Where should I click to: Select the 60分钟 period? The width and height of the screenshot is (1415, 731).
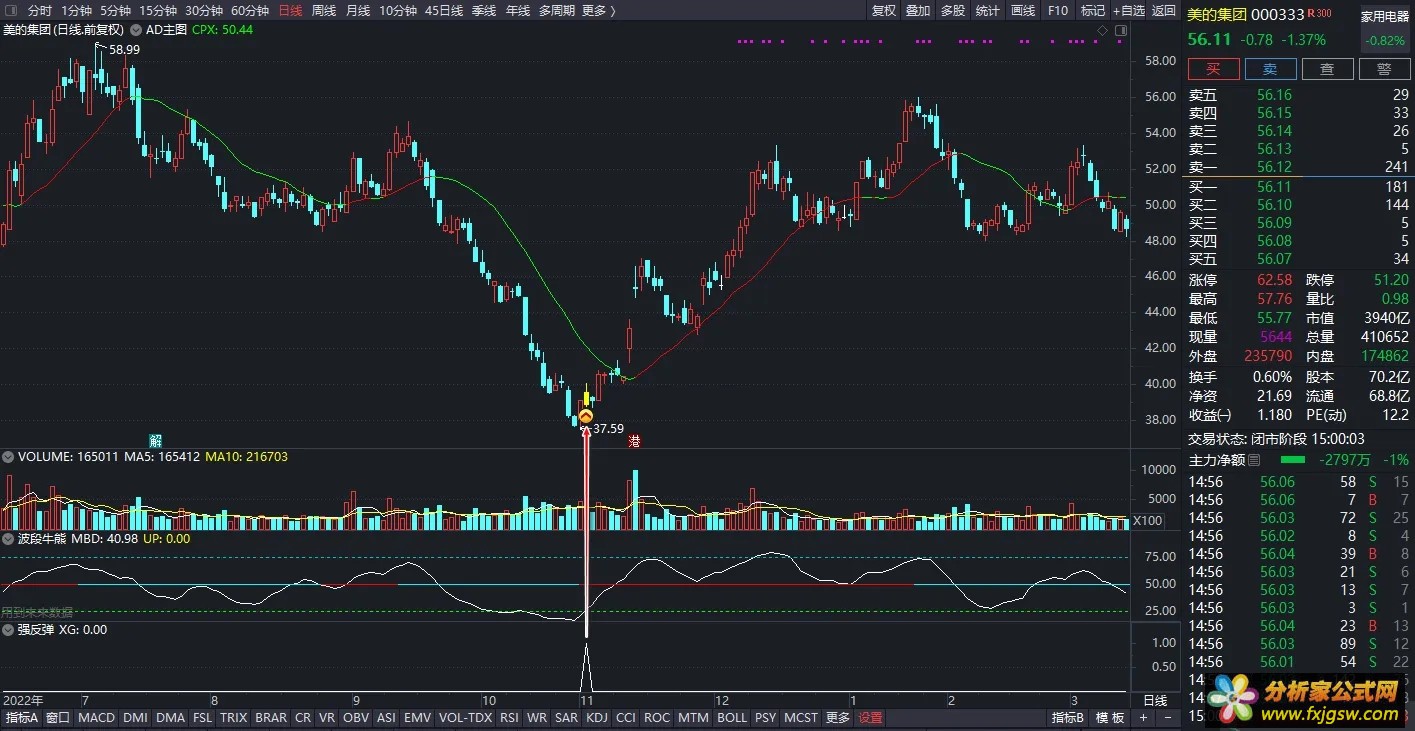(249, 10)
